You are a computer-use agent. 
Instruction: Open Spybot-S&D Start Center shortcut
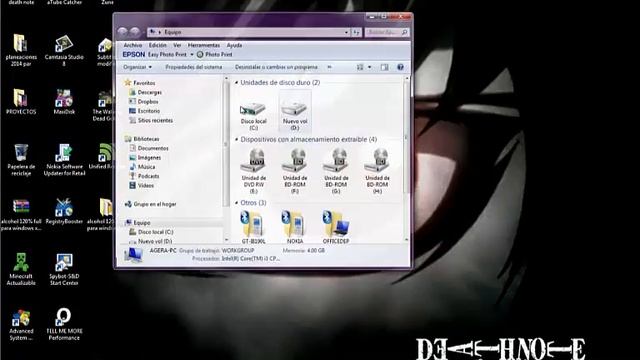(64, 269)
